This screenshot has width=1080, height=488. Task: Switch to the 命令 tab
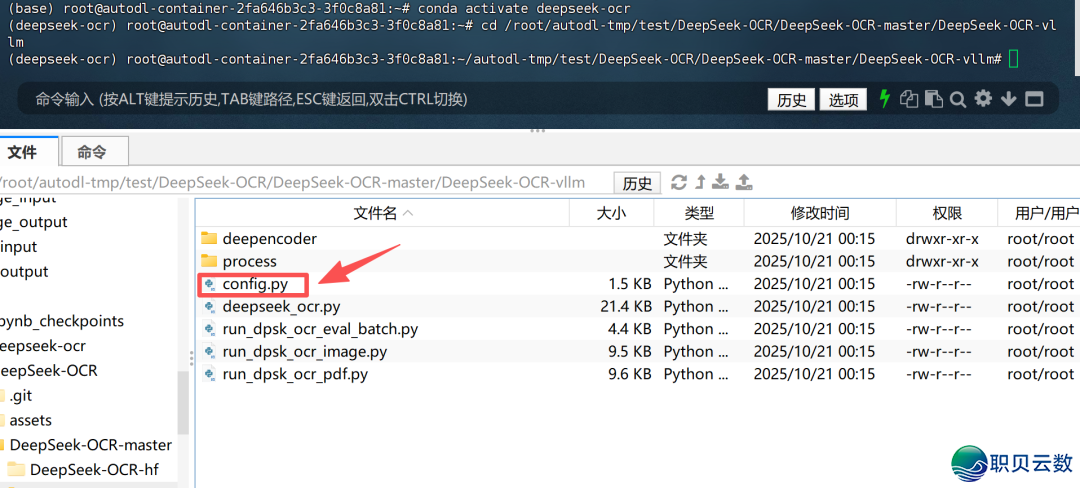point(94,152)
